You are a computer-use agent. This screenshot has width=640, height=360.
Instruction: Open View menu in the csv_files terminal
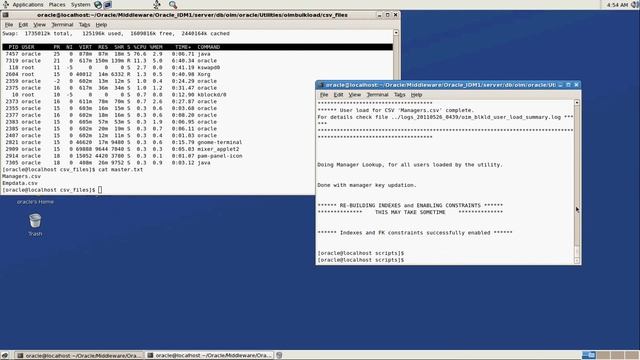[x=40, y=24]
